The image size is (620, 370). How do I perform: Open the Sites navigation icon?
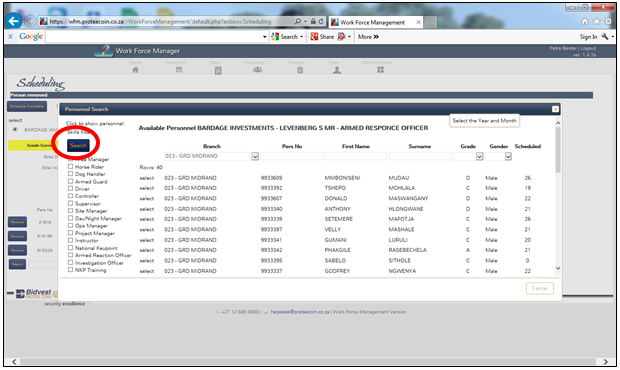click(218, 70)
